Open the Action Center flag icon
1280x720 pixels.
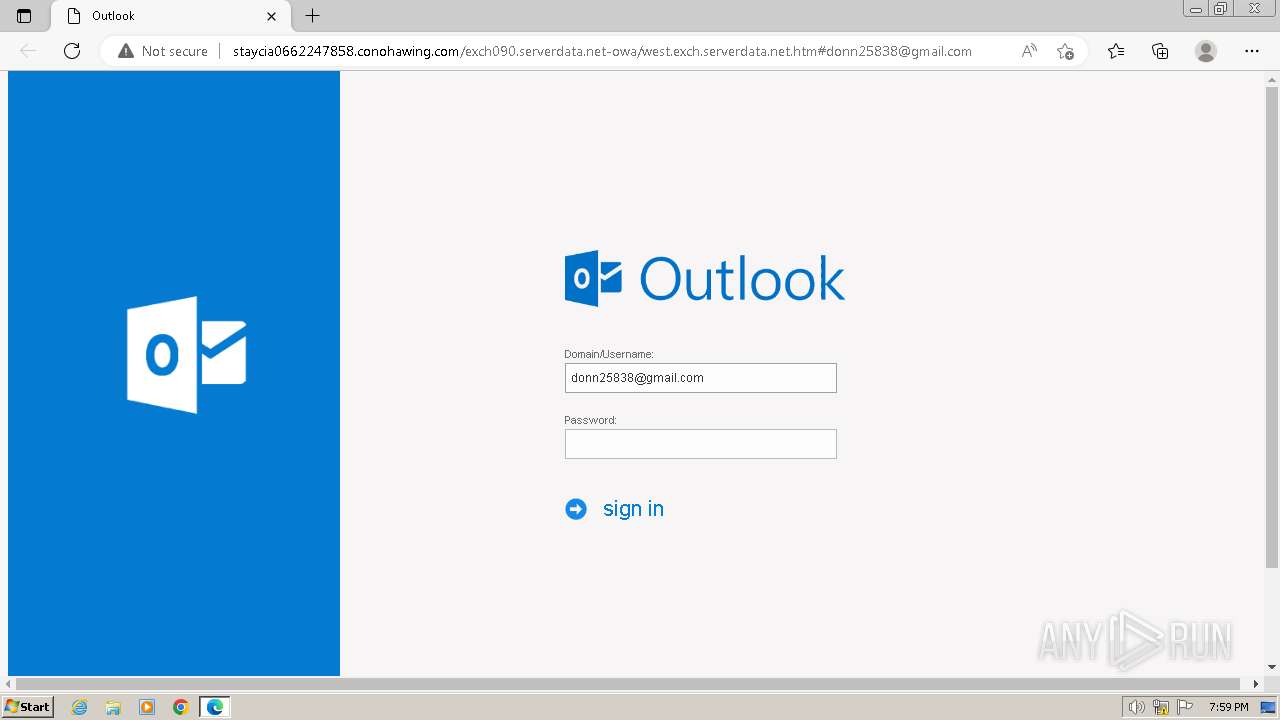1185,707
